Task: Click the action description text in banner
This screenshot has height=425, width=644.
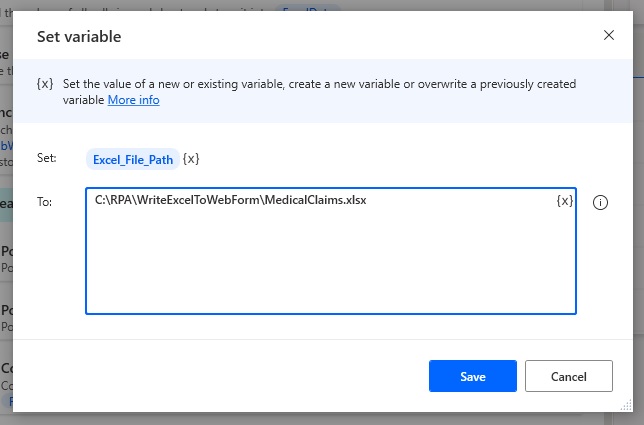Action: click(319, 92)
